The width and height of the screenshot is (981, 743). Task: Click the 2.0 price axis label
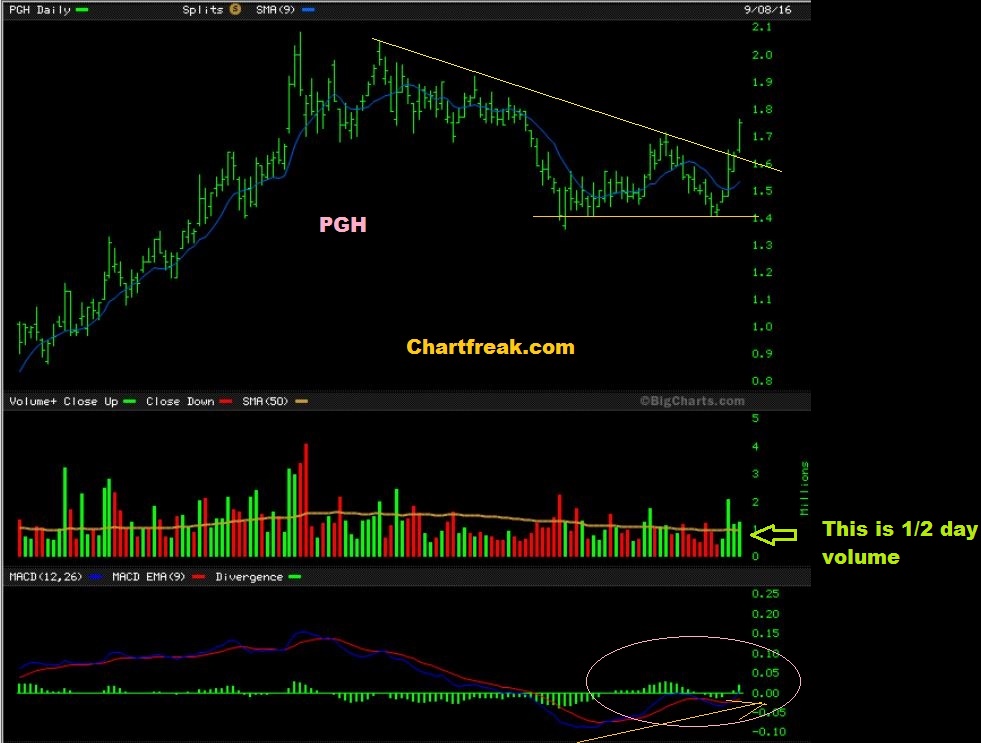coord(762,55)
